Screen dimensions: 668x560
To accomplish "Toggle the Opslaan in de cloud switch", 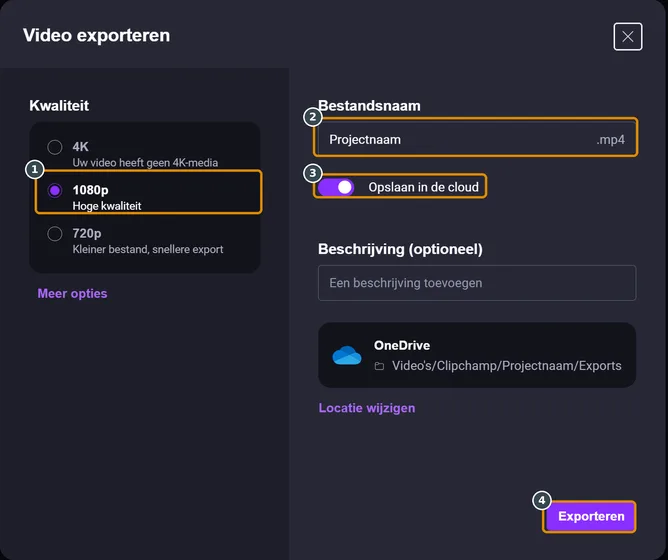I will coord(336,187).
